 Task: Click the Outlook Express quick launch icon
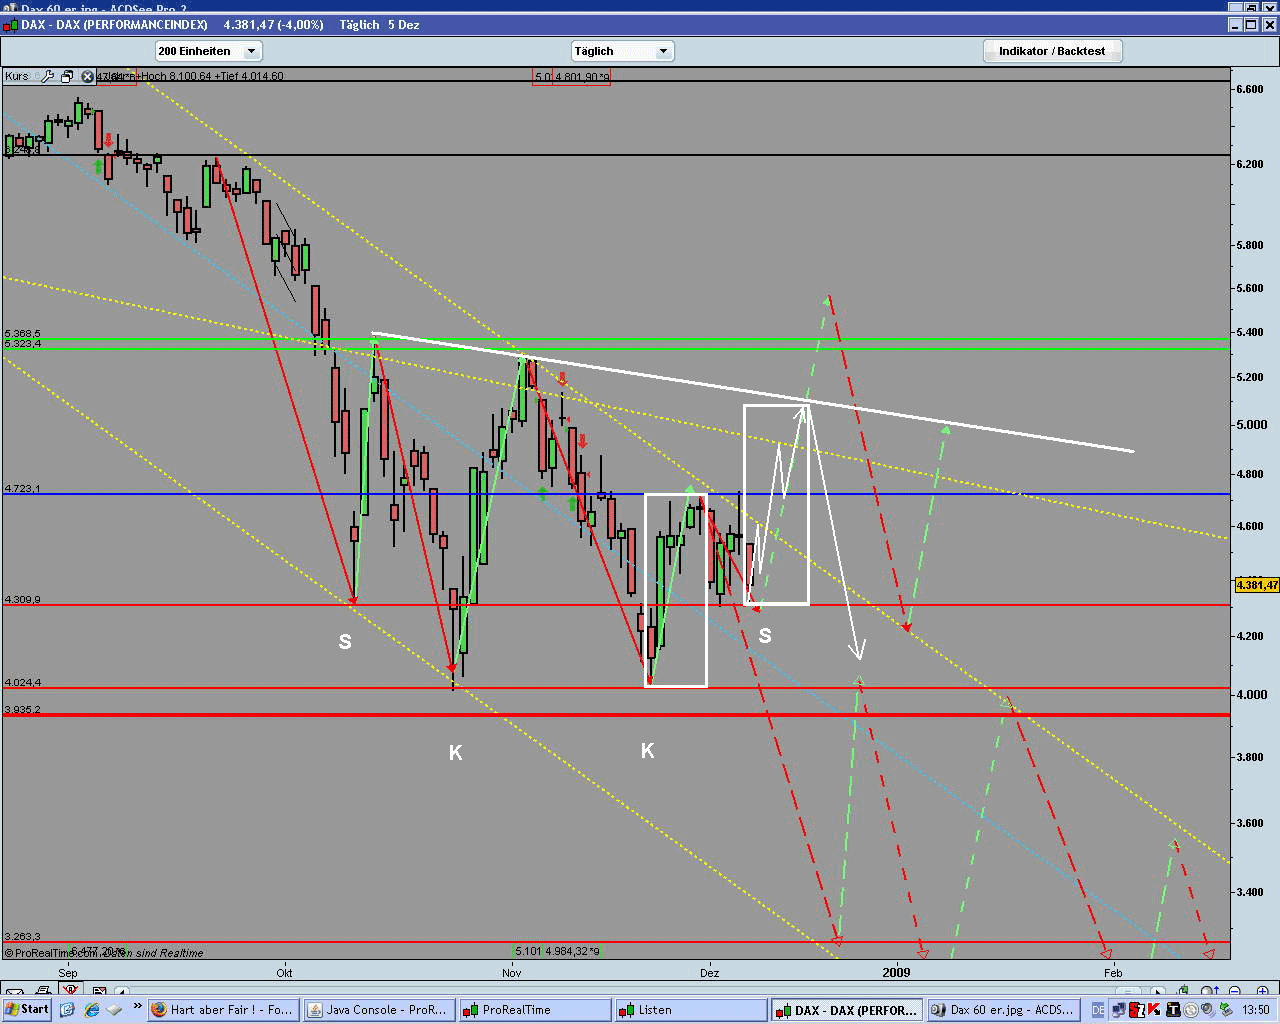(x=67, y=1010)
